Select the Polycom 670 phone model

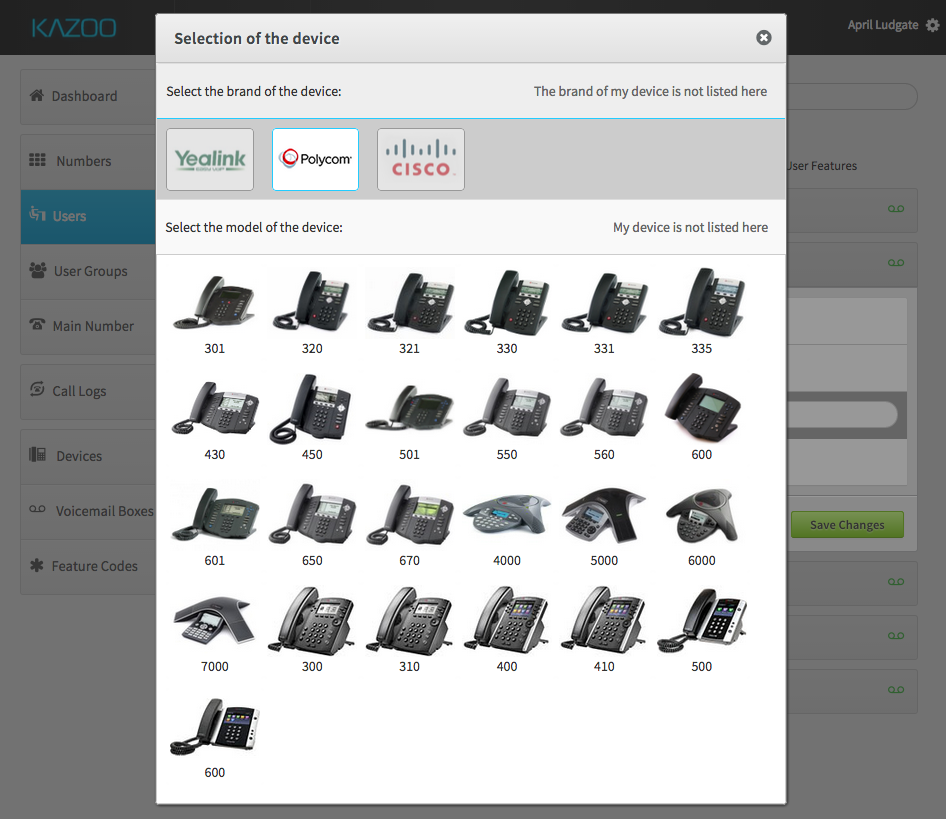pos(409,524)
